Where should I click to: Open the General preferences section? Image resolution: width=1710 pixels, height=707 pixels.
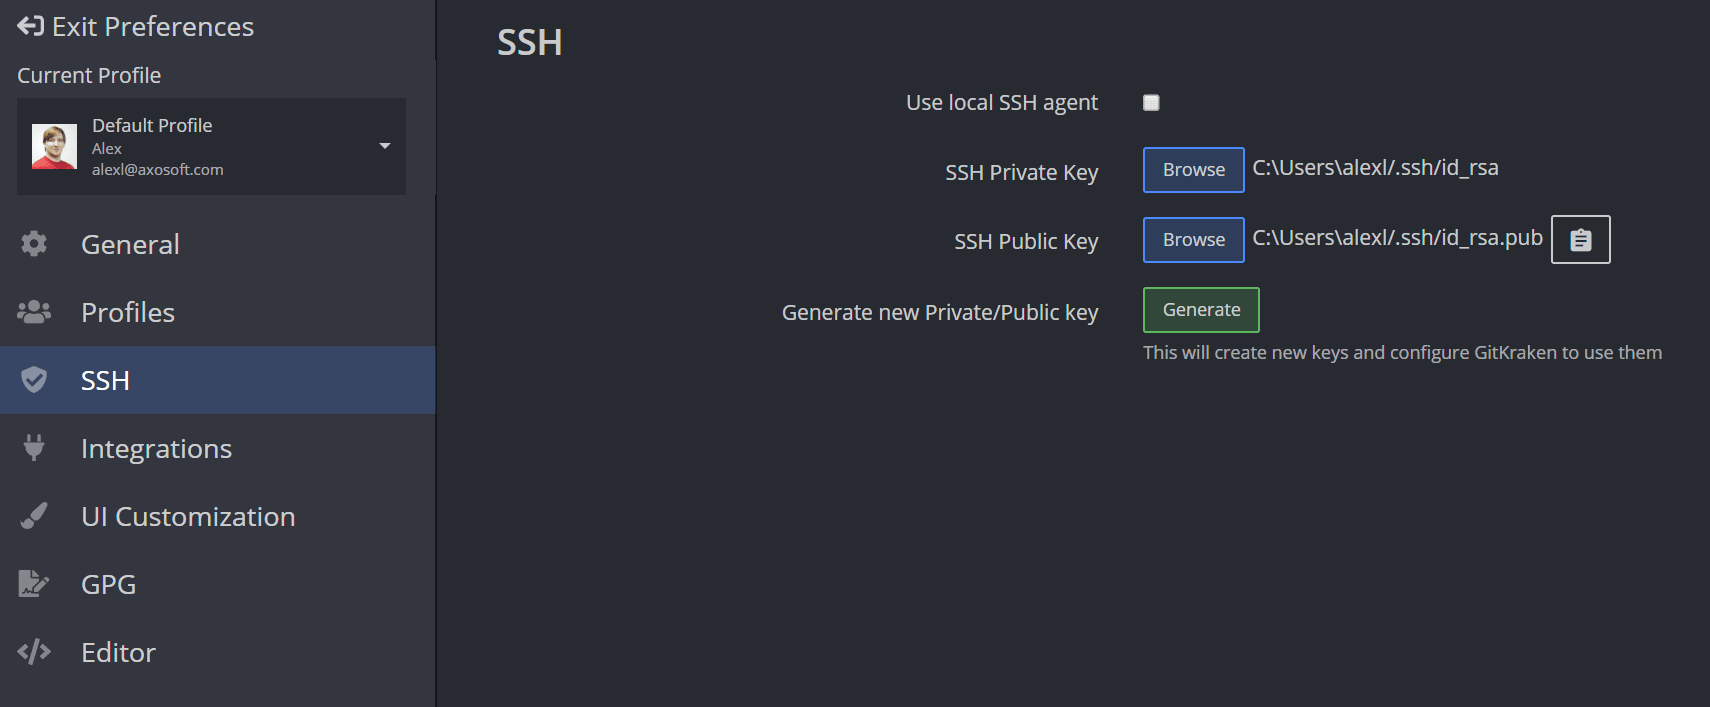point(130,244)
